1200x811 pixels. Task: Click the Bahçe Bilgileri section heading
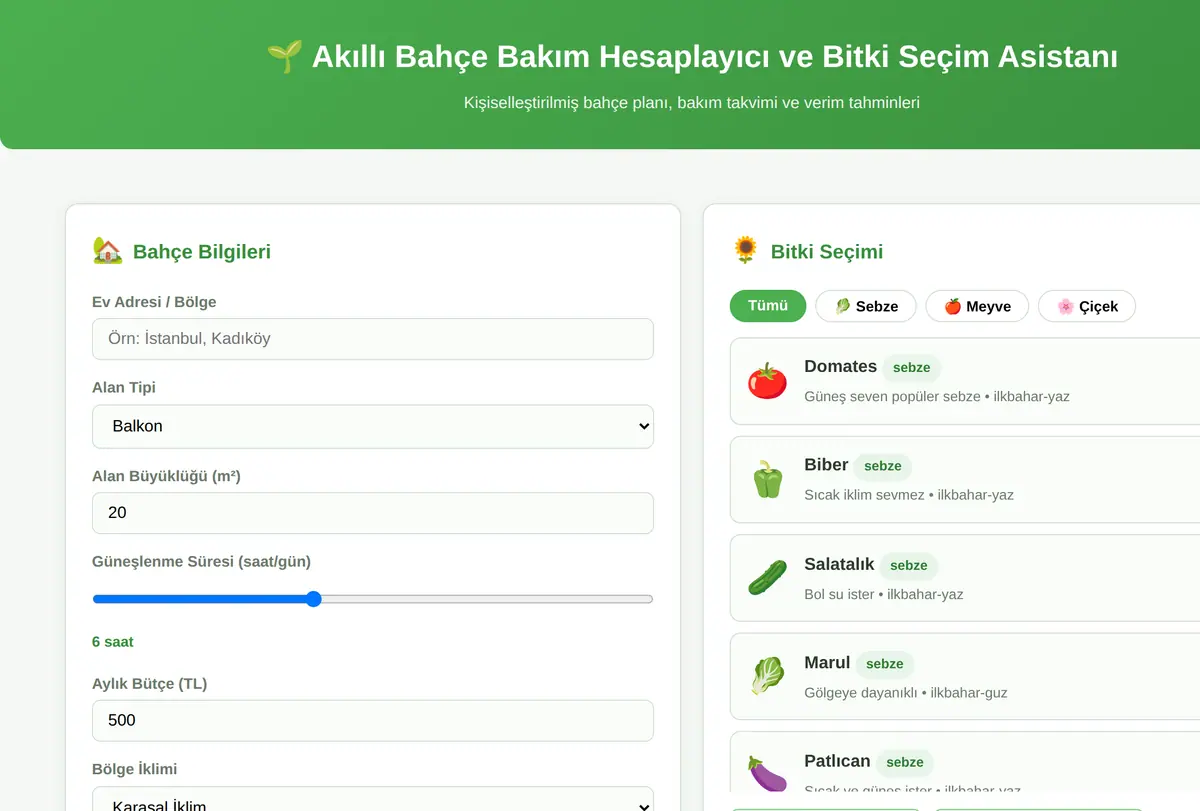coord(202,251)
